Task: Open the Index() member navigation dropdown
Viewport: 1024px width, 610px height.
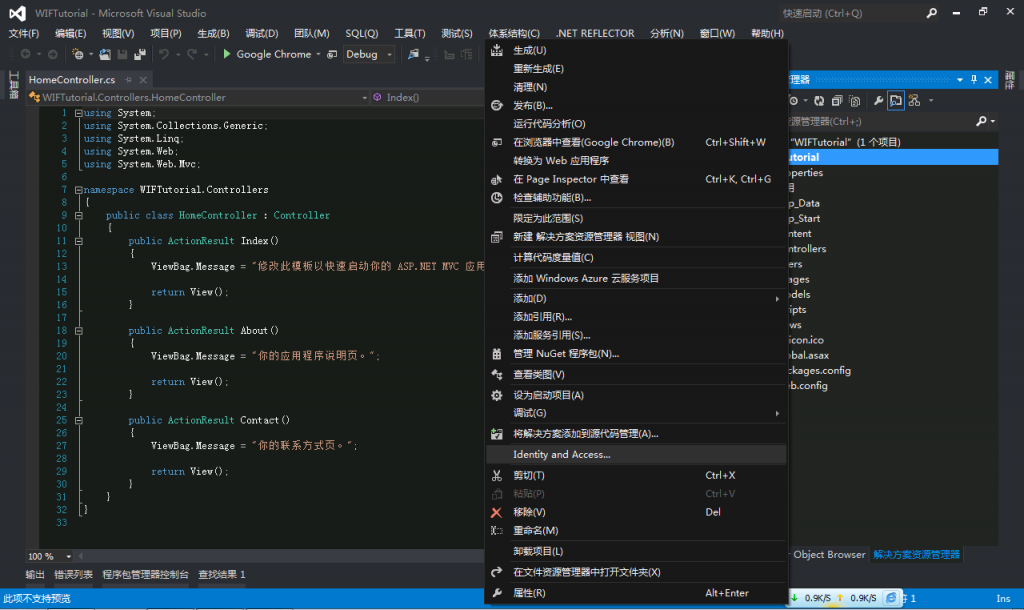Action: coord(428,97)
